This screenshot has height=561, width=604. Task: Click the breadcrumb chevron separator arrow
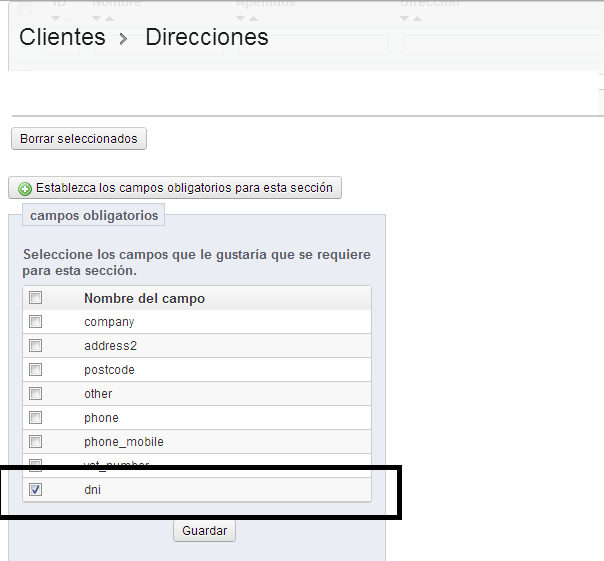coord(125,38)
